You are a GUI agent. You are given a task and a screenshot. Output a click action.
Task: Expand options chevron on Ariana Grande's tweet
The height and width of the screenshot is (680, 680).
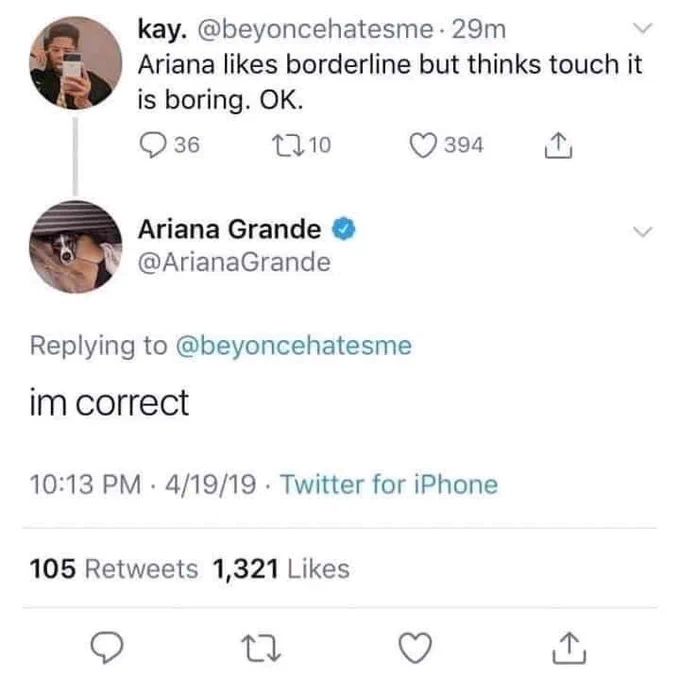coord(642,232)
